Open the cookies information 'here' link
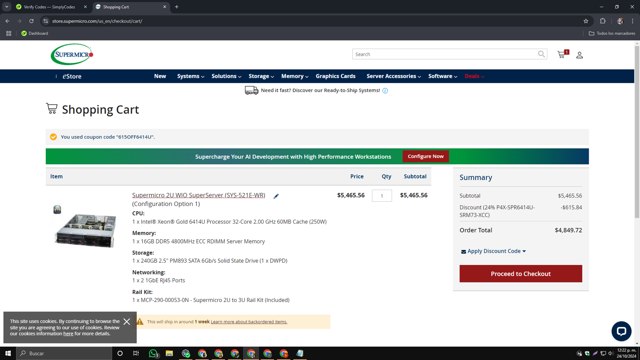This screenshot has height=360, width=640. pos(68,333)
